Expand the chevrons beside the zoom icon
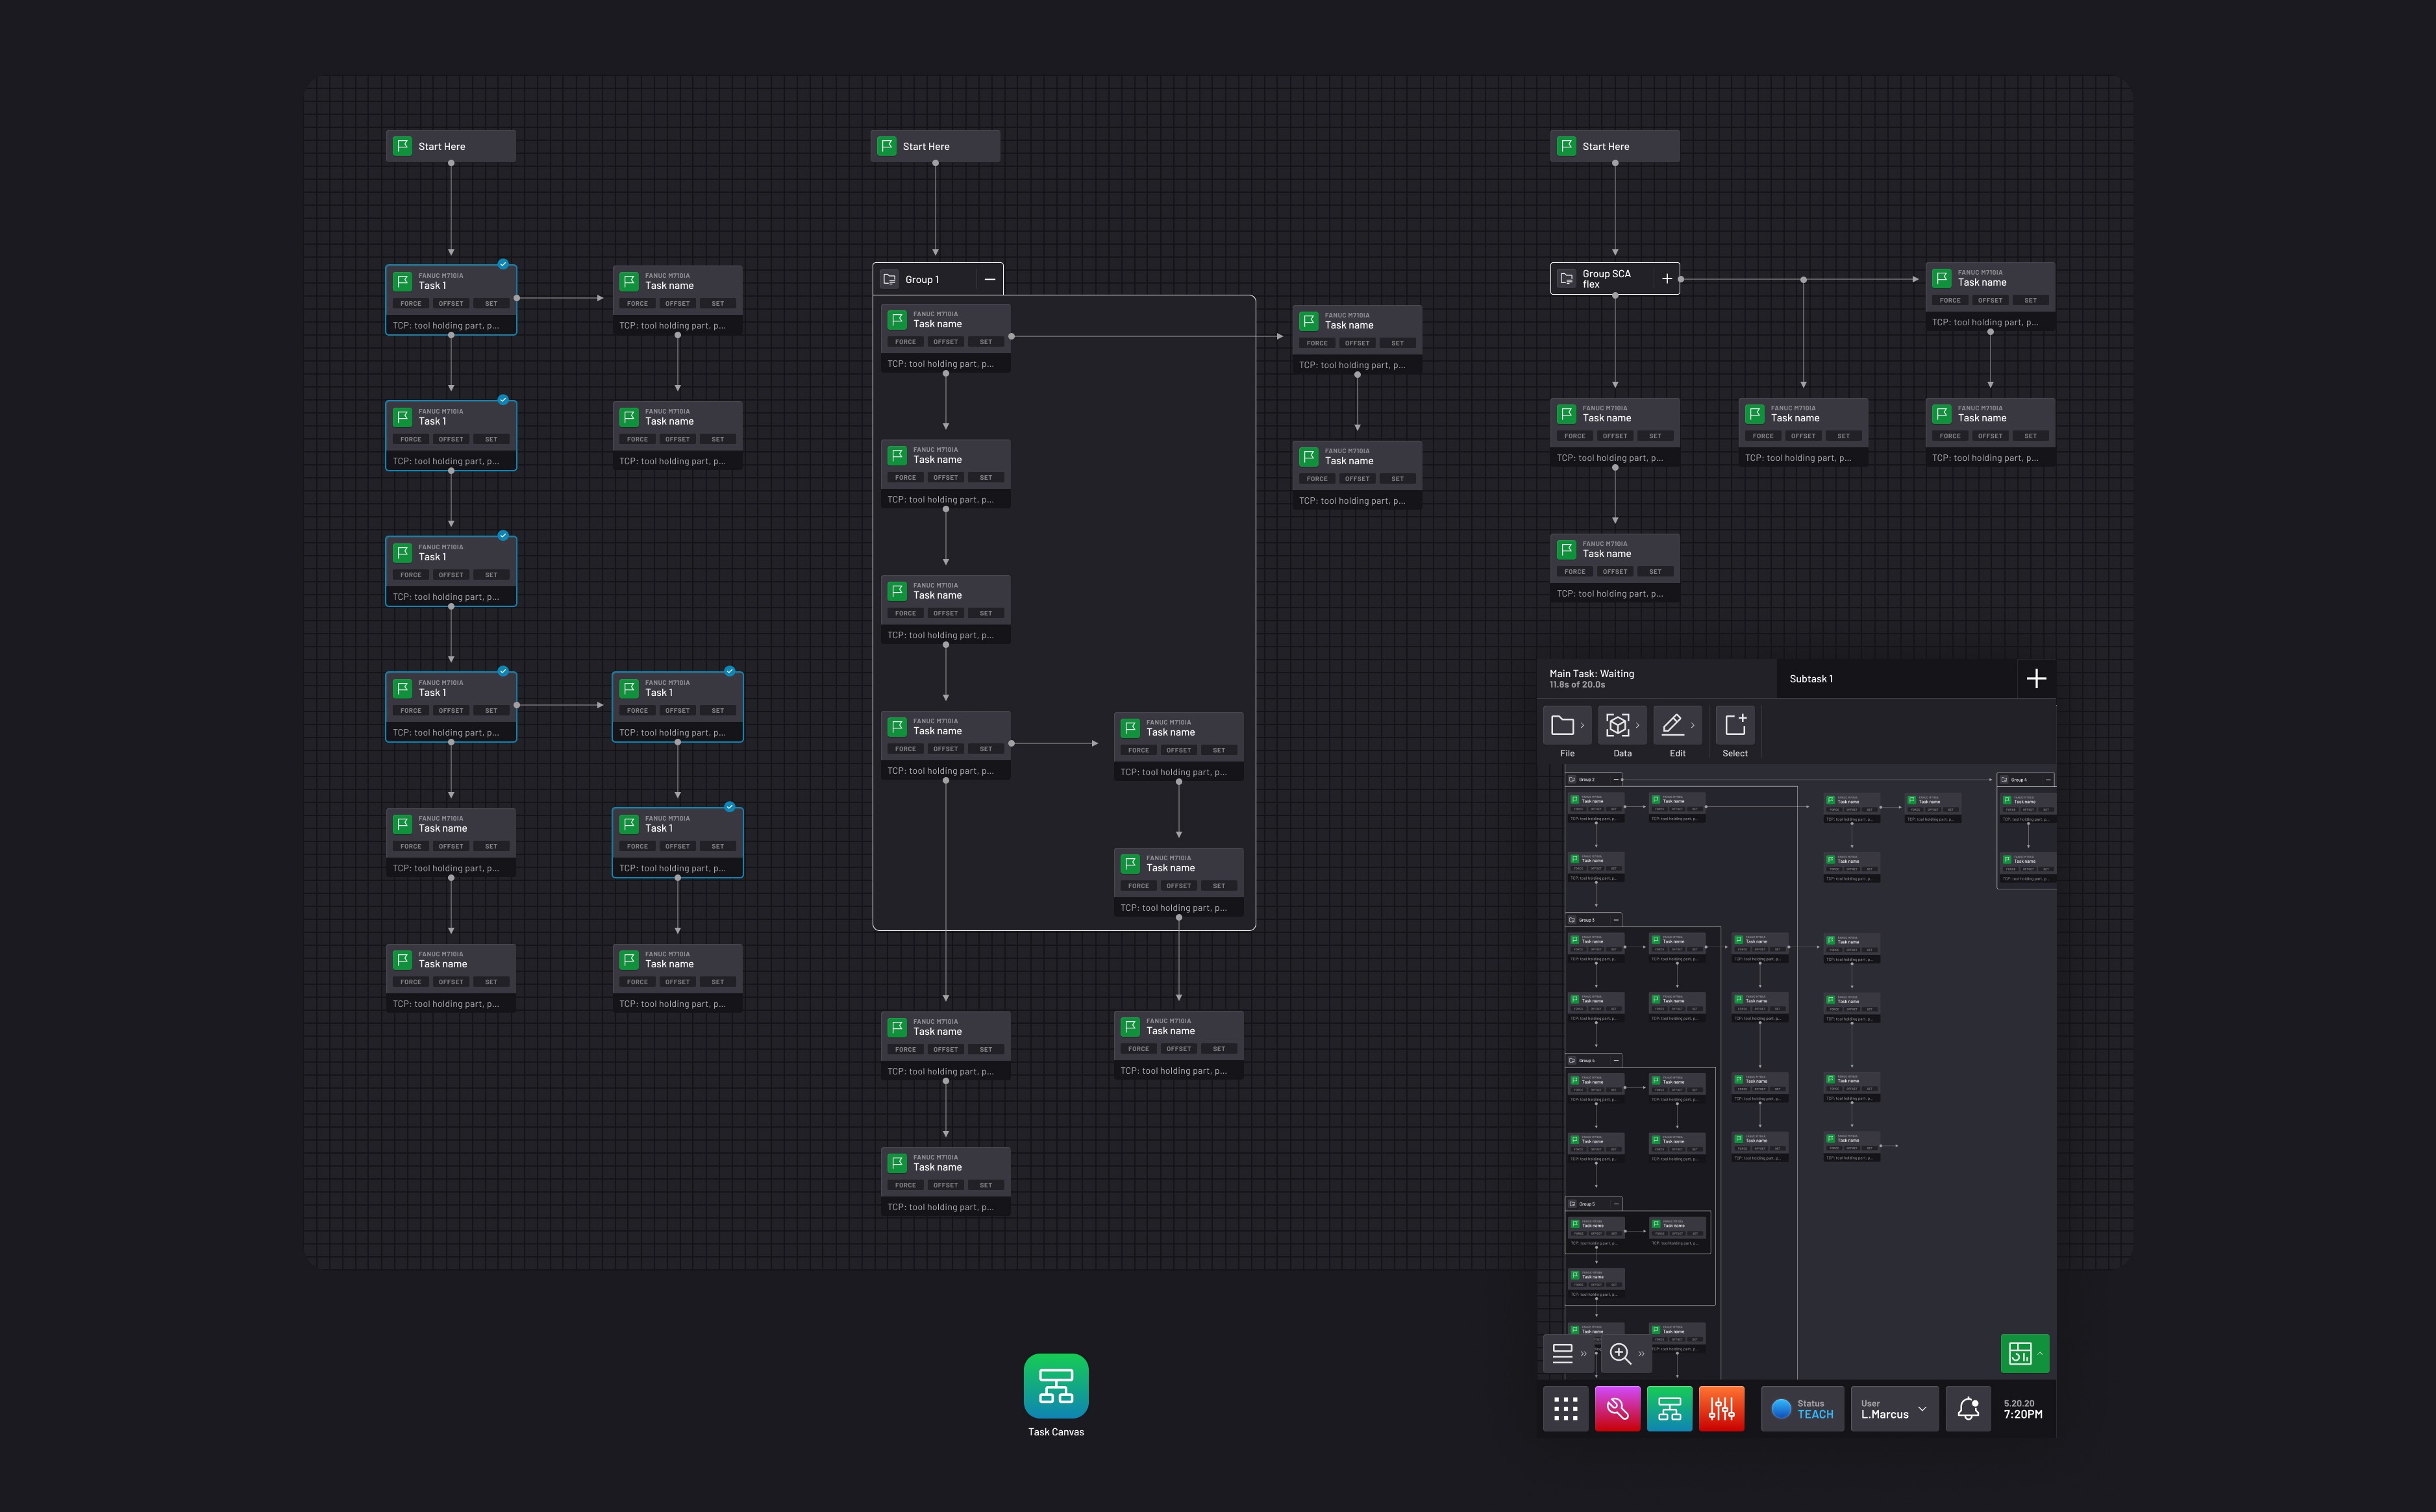This screenshot has width=2436, height=1512. pyautogui.click(x=1642, y=1354)
